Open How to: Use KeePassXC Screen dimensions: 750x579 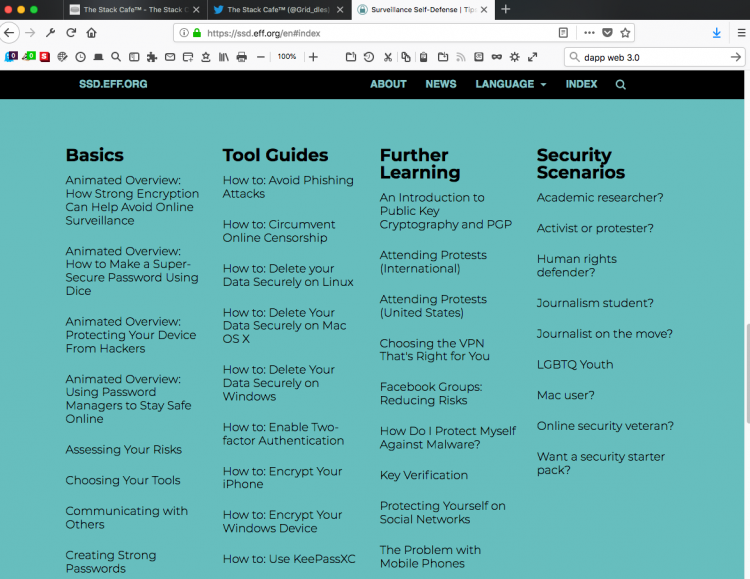(289, 559)
